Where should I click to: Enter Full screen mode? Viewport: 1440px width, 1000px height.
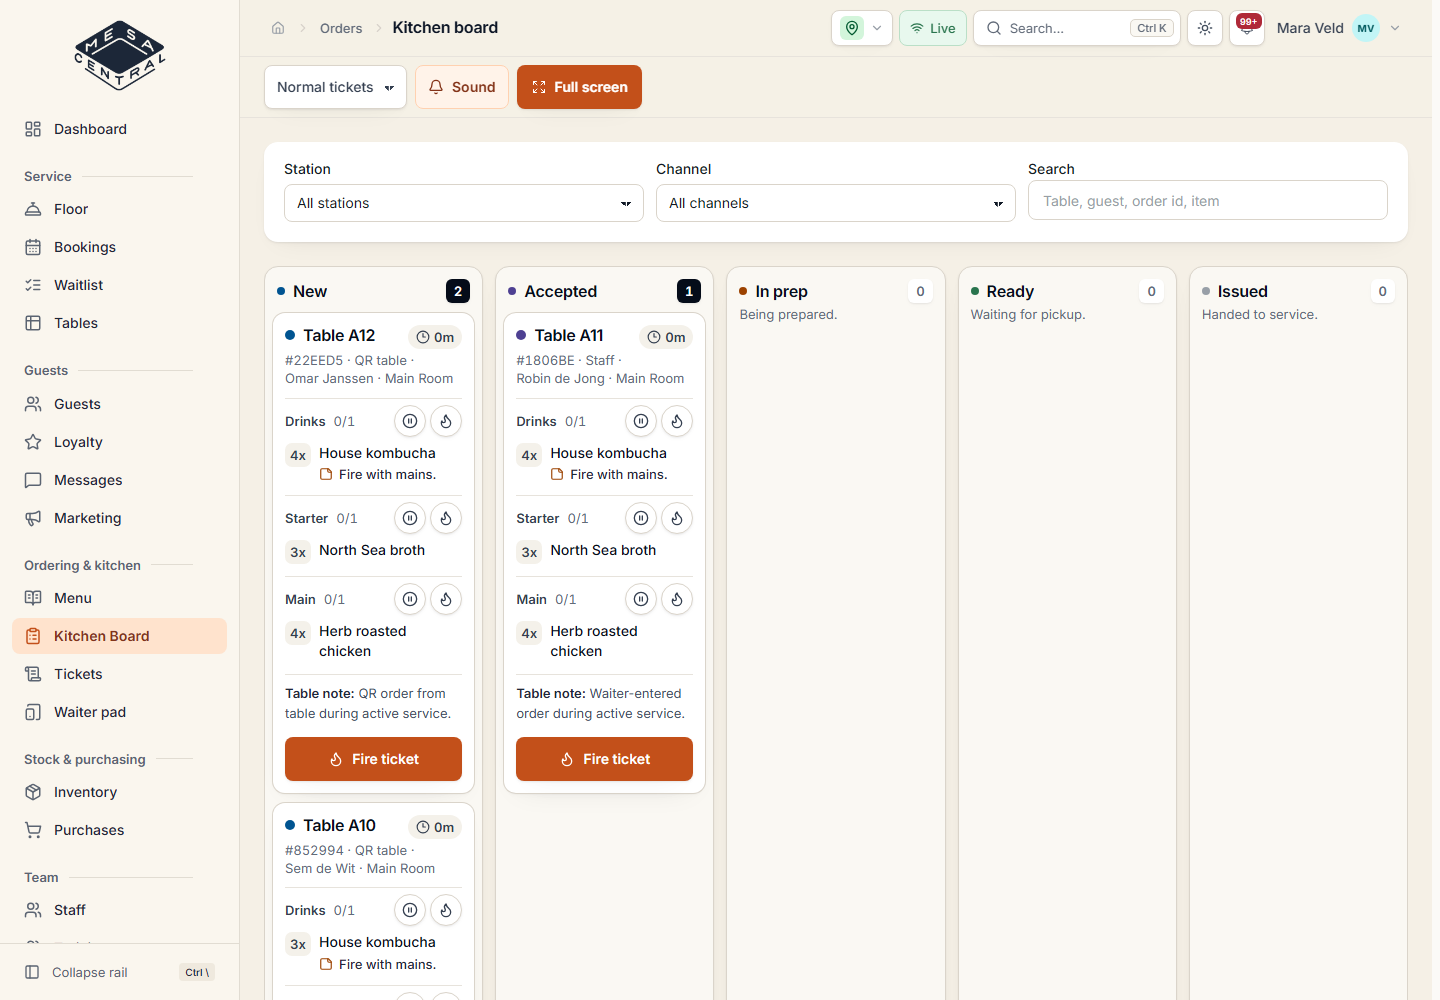coord(579,87)
